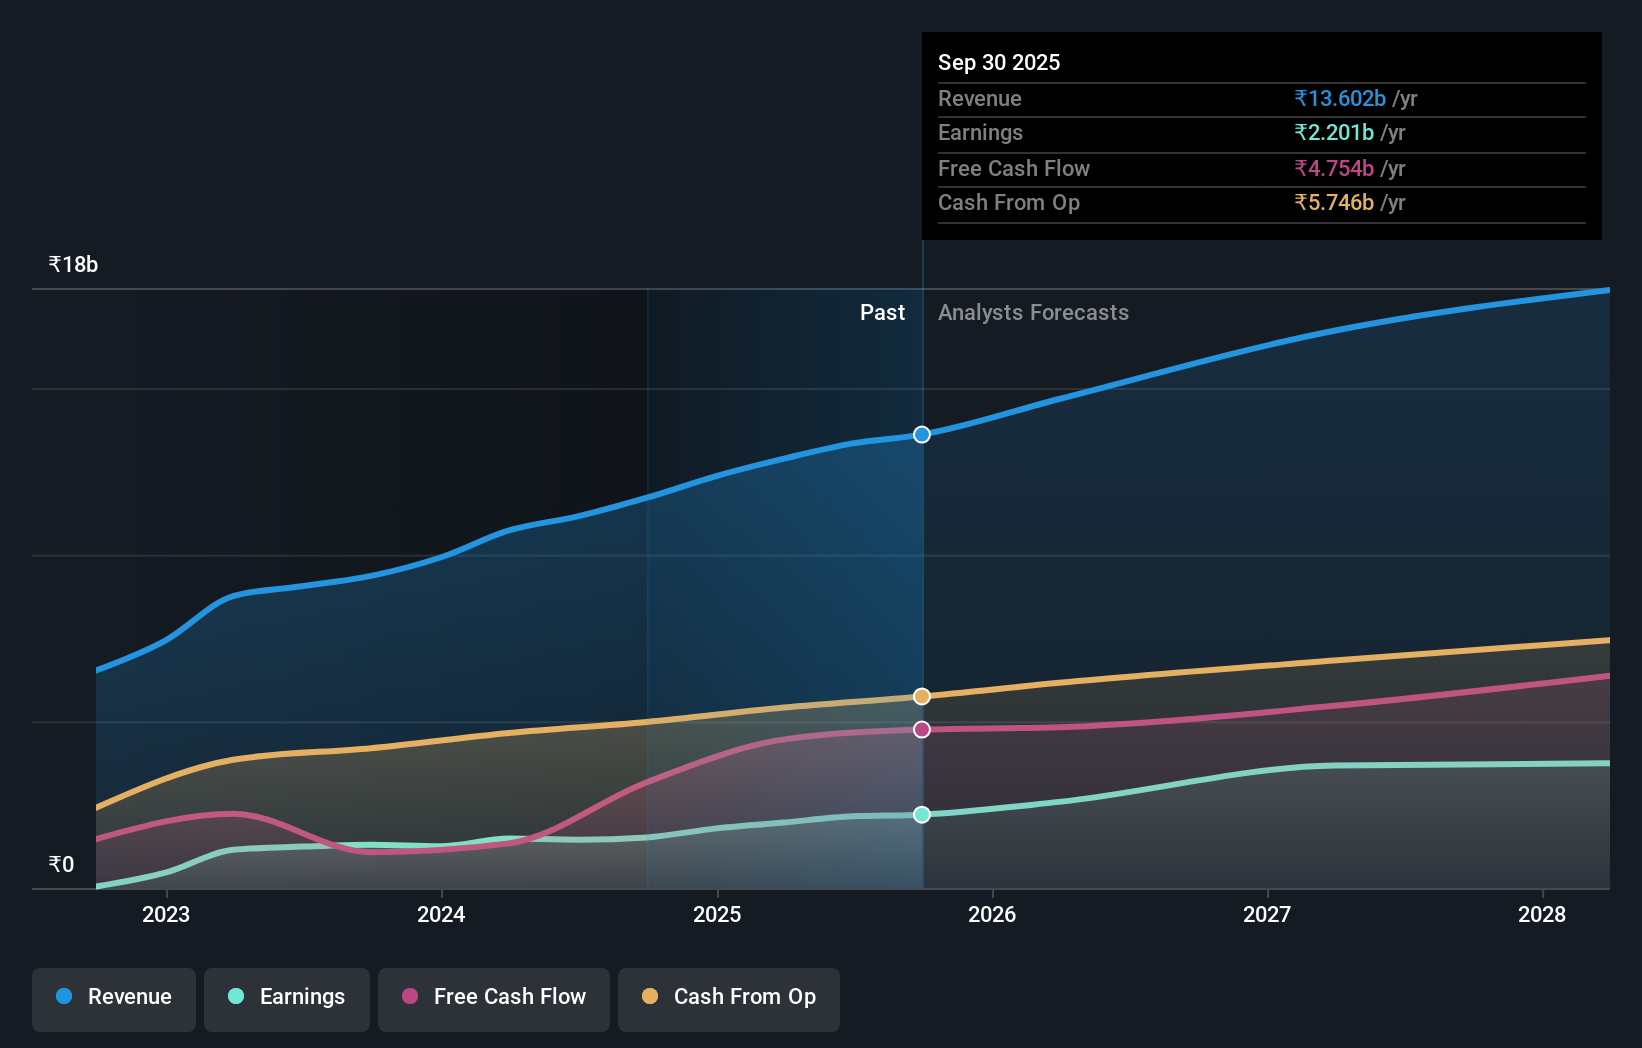Click the Revenue value in the tooltip
This screenshot has width=1642, height=1048.
1340,98
